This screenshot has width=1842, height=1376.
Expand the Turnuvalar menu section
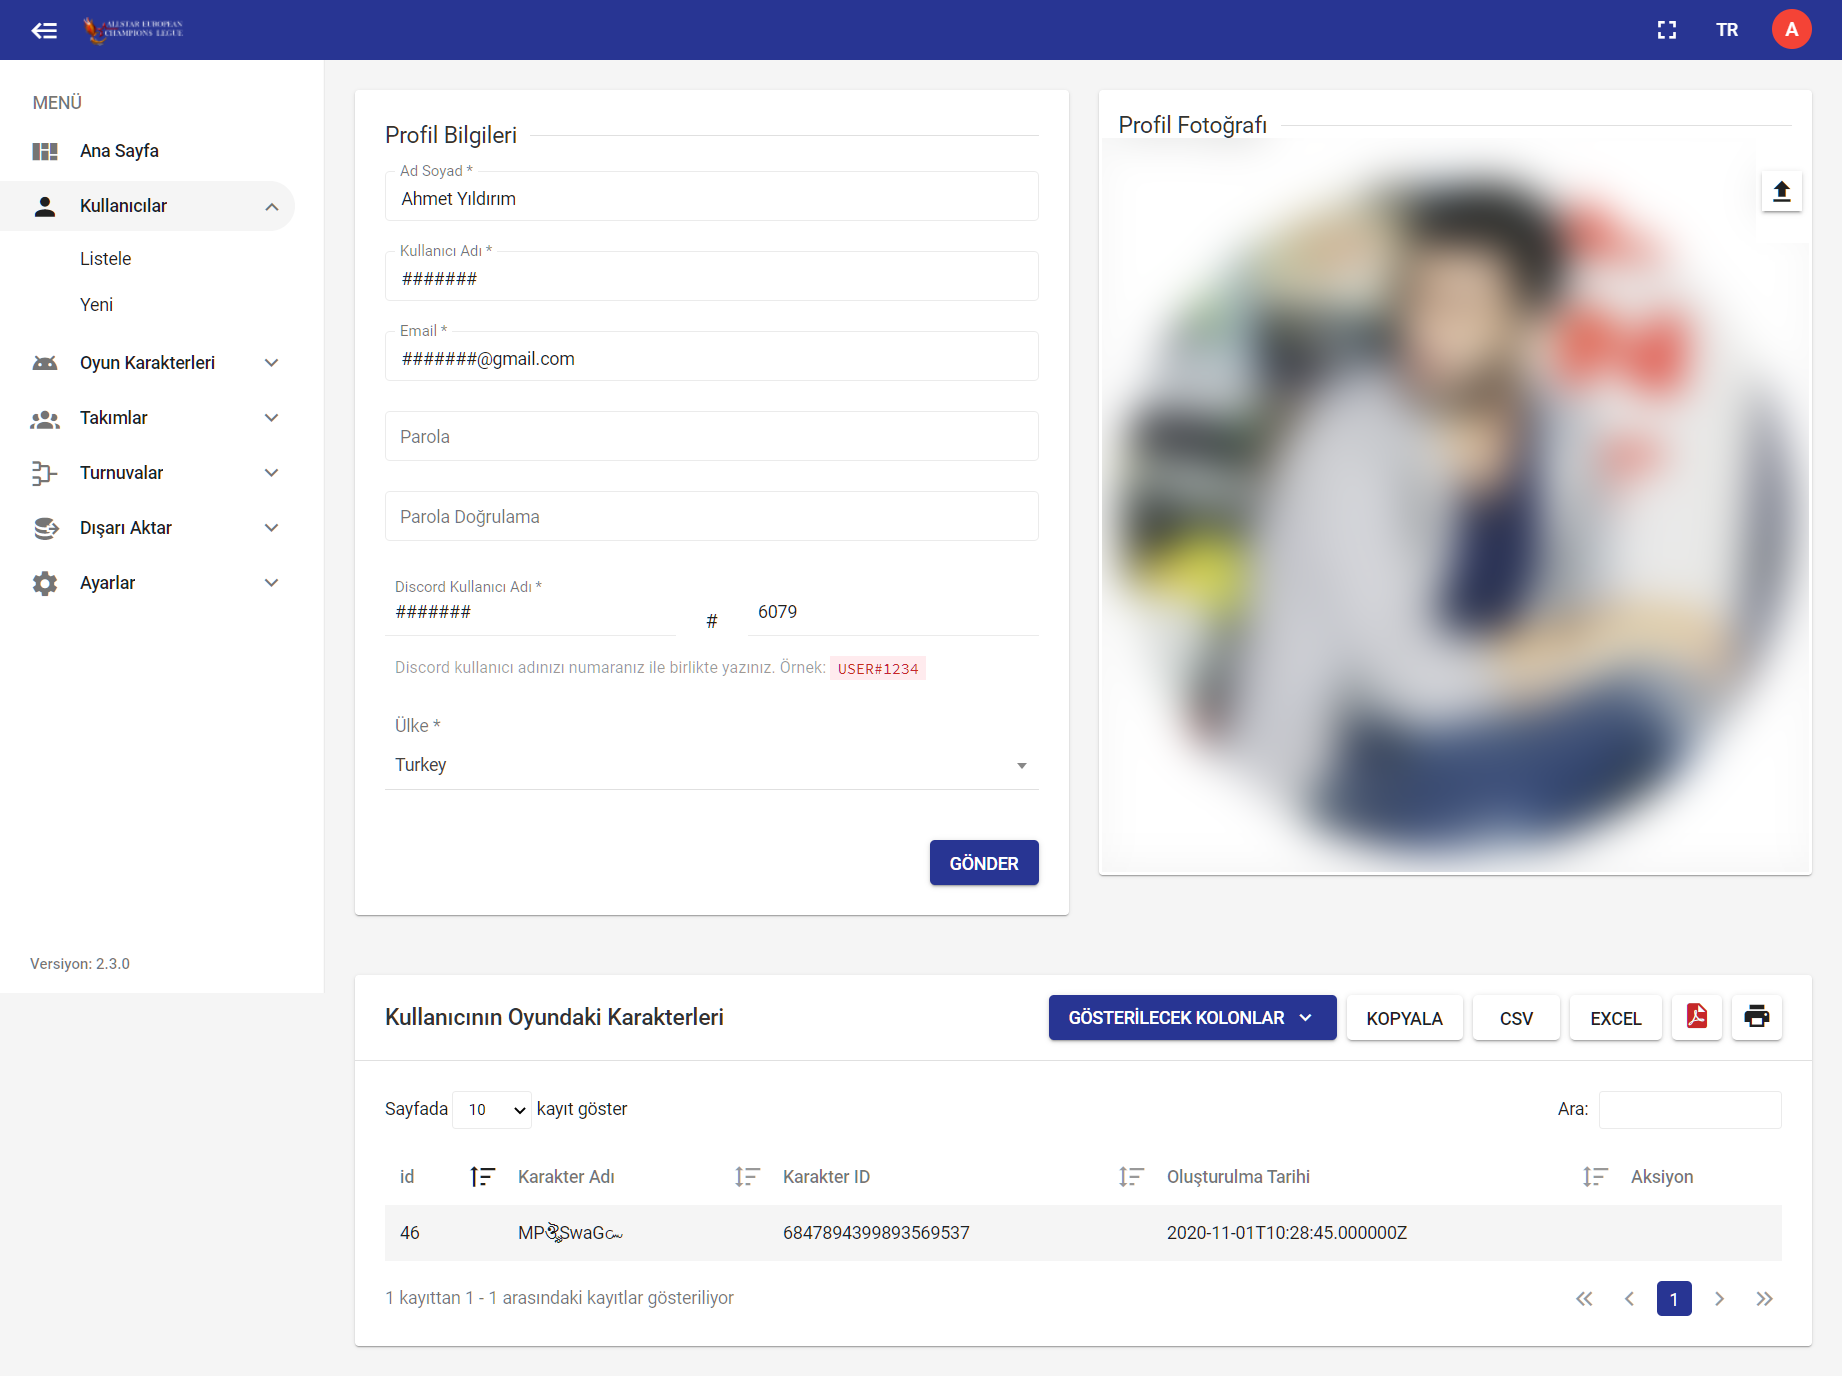tap(155, 473)
